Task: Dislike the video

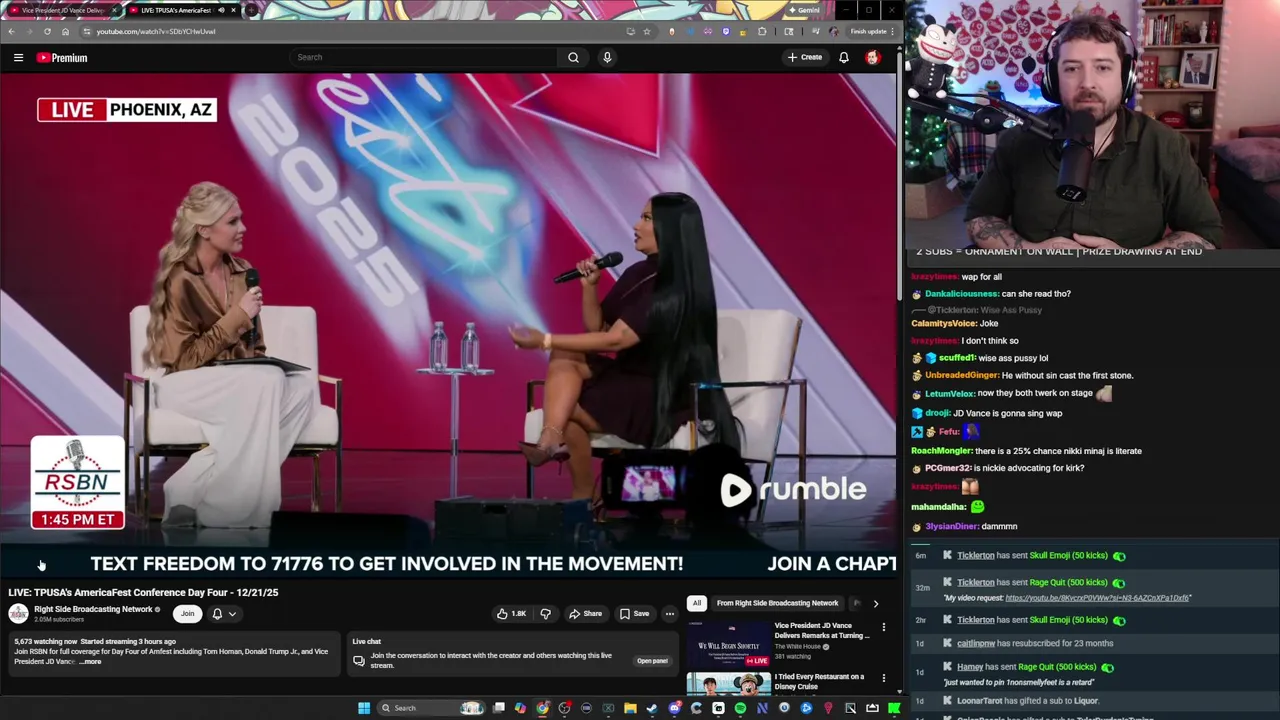Action: click(545, 614)
